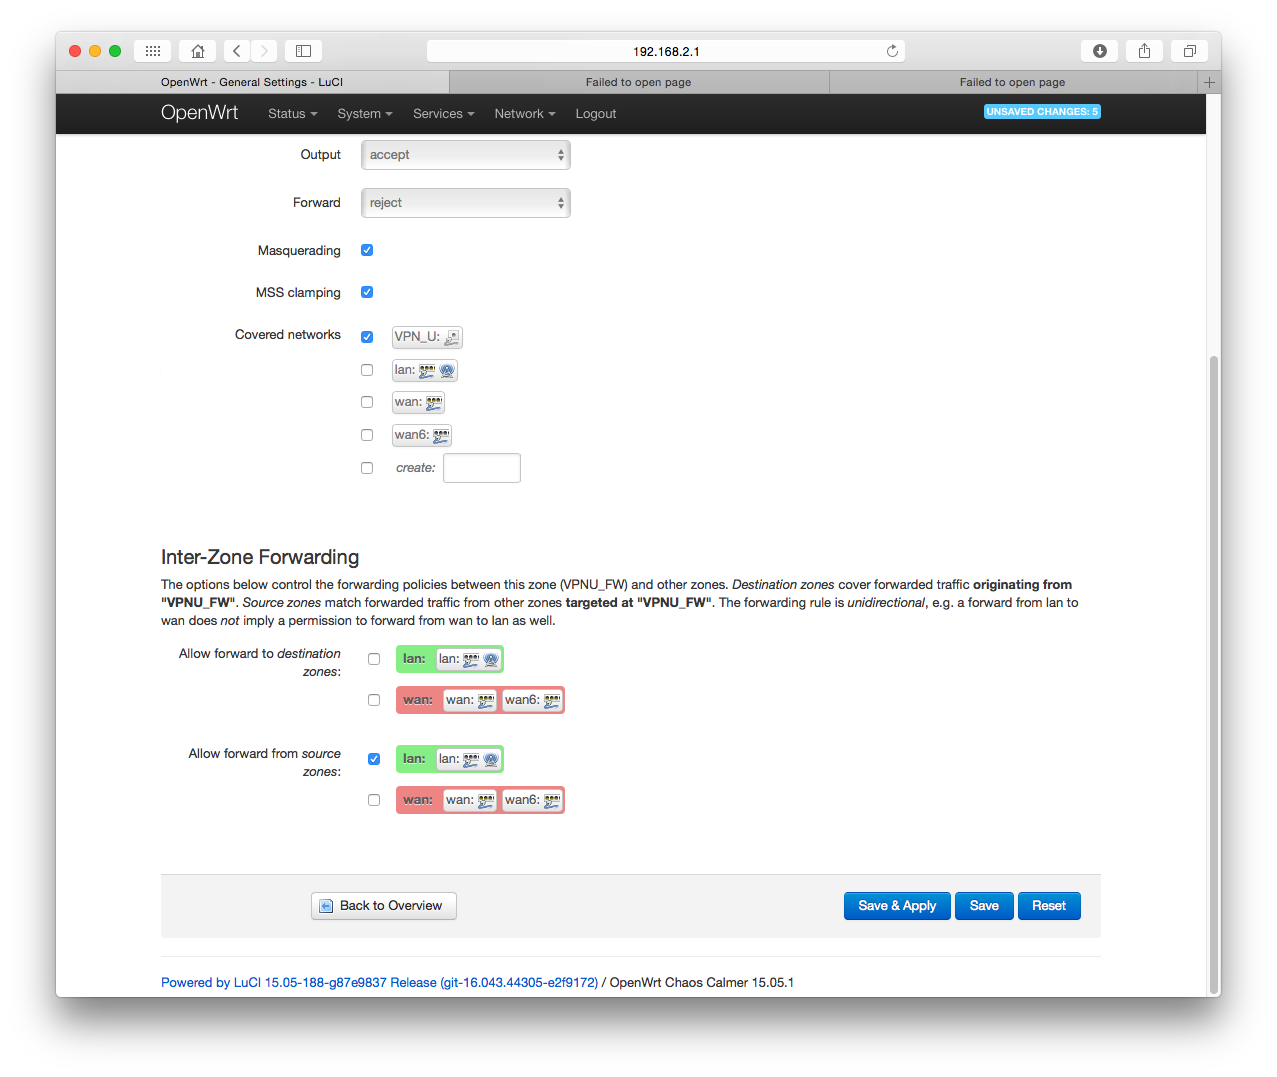Screen dimensions: 1277x1077
Task: Click the green lan zone badge under destination zones
Action: click(x=450, y=659)
